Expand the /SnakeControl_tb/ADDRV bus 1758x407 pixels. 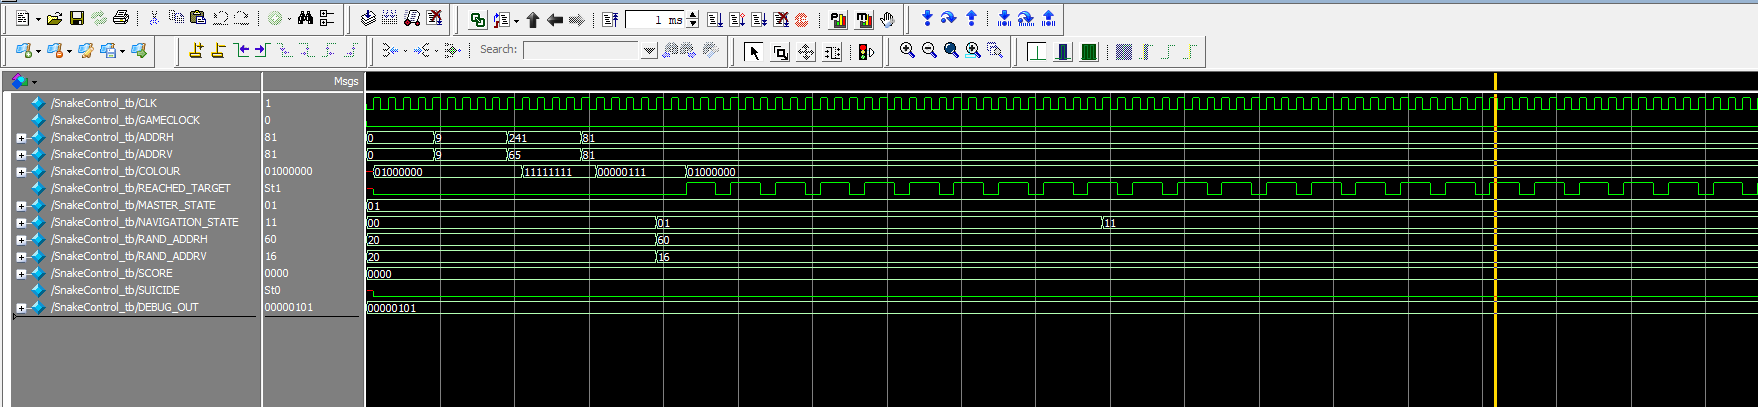[x=21, y=155]
